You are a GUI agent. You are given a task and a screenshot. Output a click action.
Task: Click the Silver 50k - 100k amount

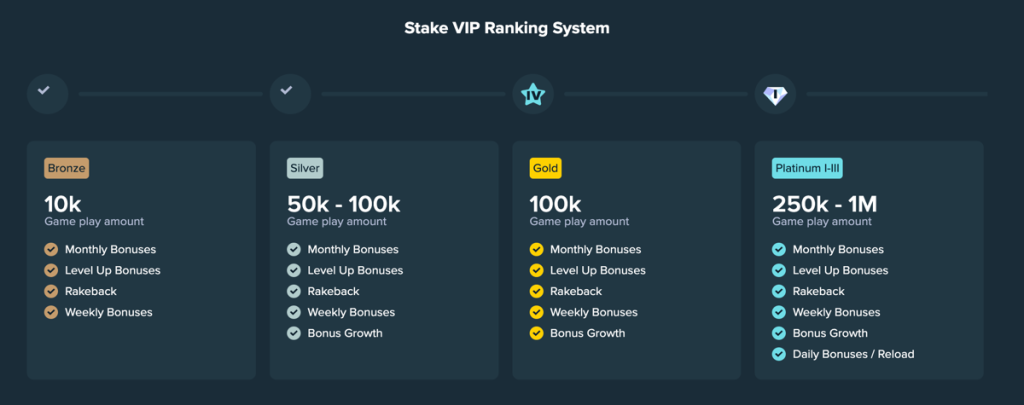point(344,204)
